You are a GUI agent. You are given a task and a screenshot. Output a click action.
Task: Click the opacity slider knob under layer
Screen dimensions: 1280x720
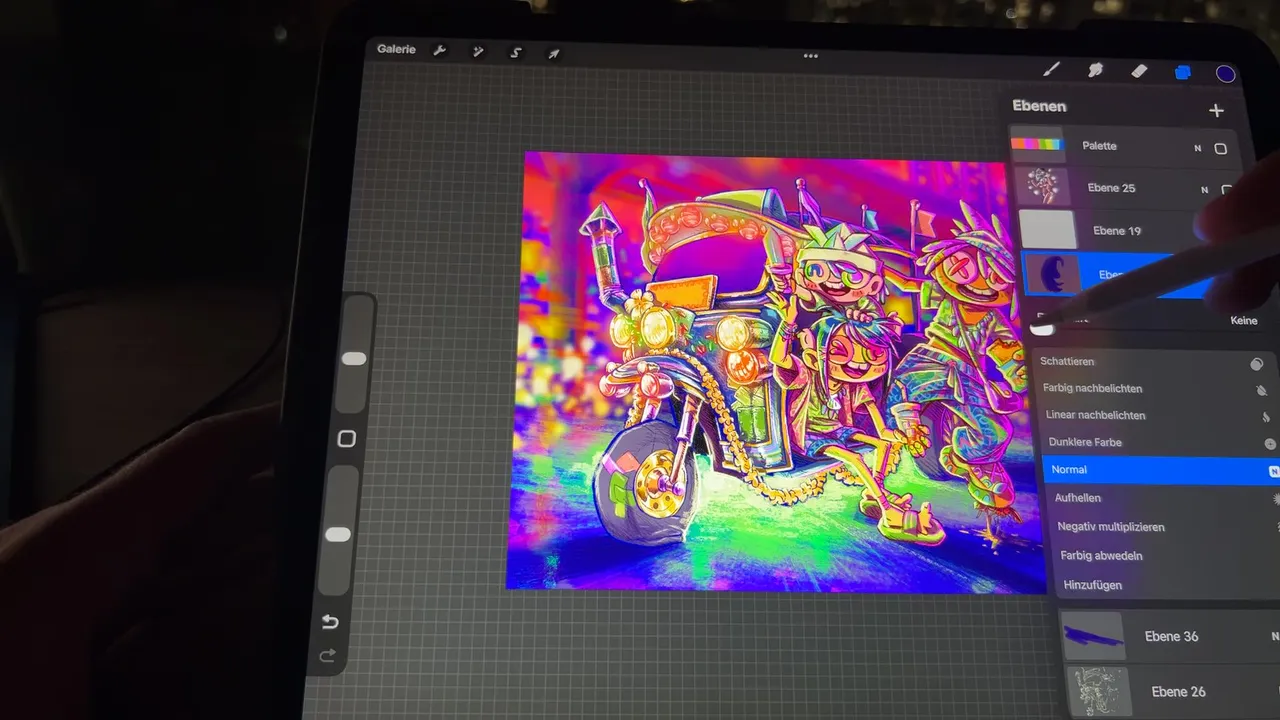click(x=1042, y=327)
